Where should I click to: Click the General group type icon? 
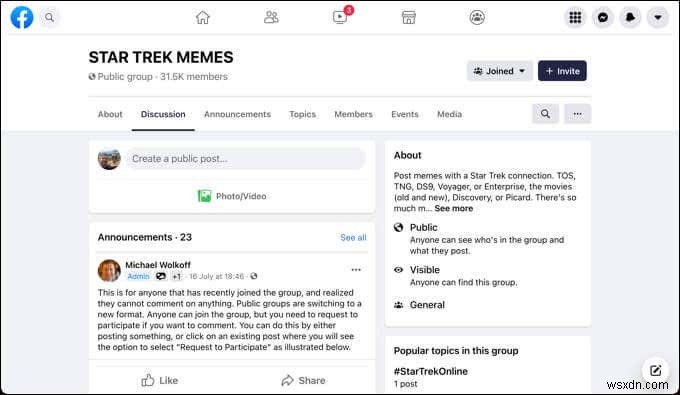(398, 305)
